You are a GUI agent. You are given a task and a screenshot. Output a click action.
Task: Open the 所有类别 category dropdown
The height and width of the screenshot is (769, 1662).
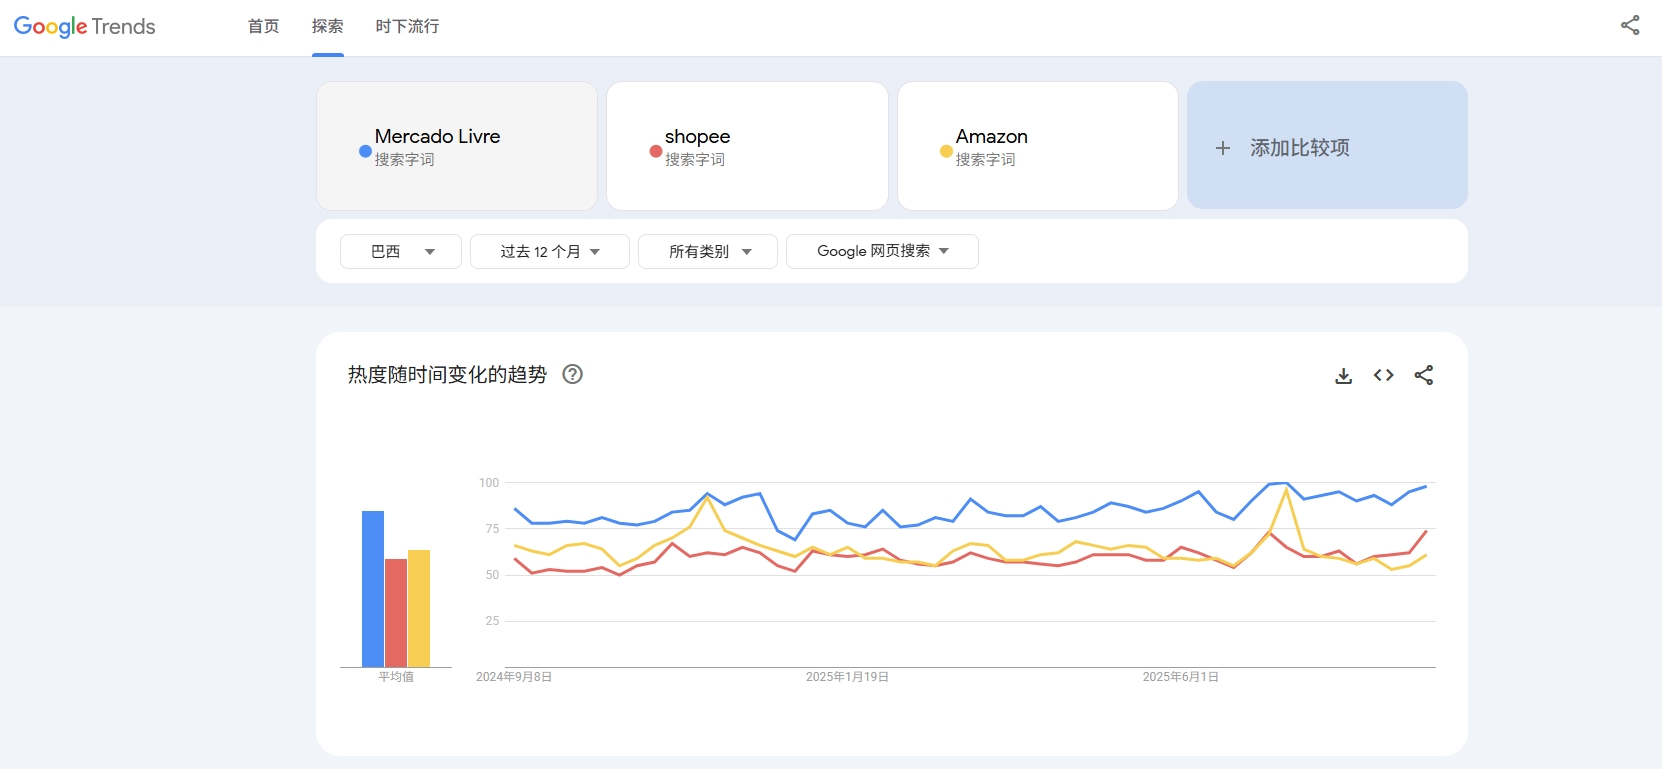click(708, 251)
